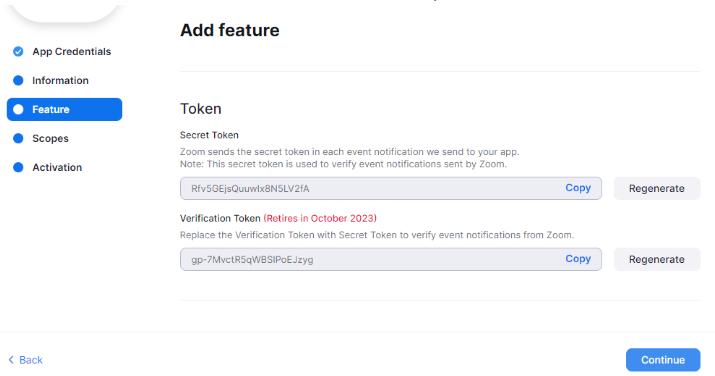Copy the Verification Token value
The image size is (715, 376).
click(x=578, y=259)
